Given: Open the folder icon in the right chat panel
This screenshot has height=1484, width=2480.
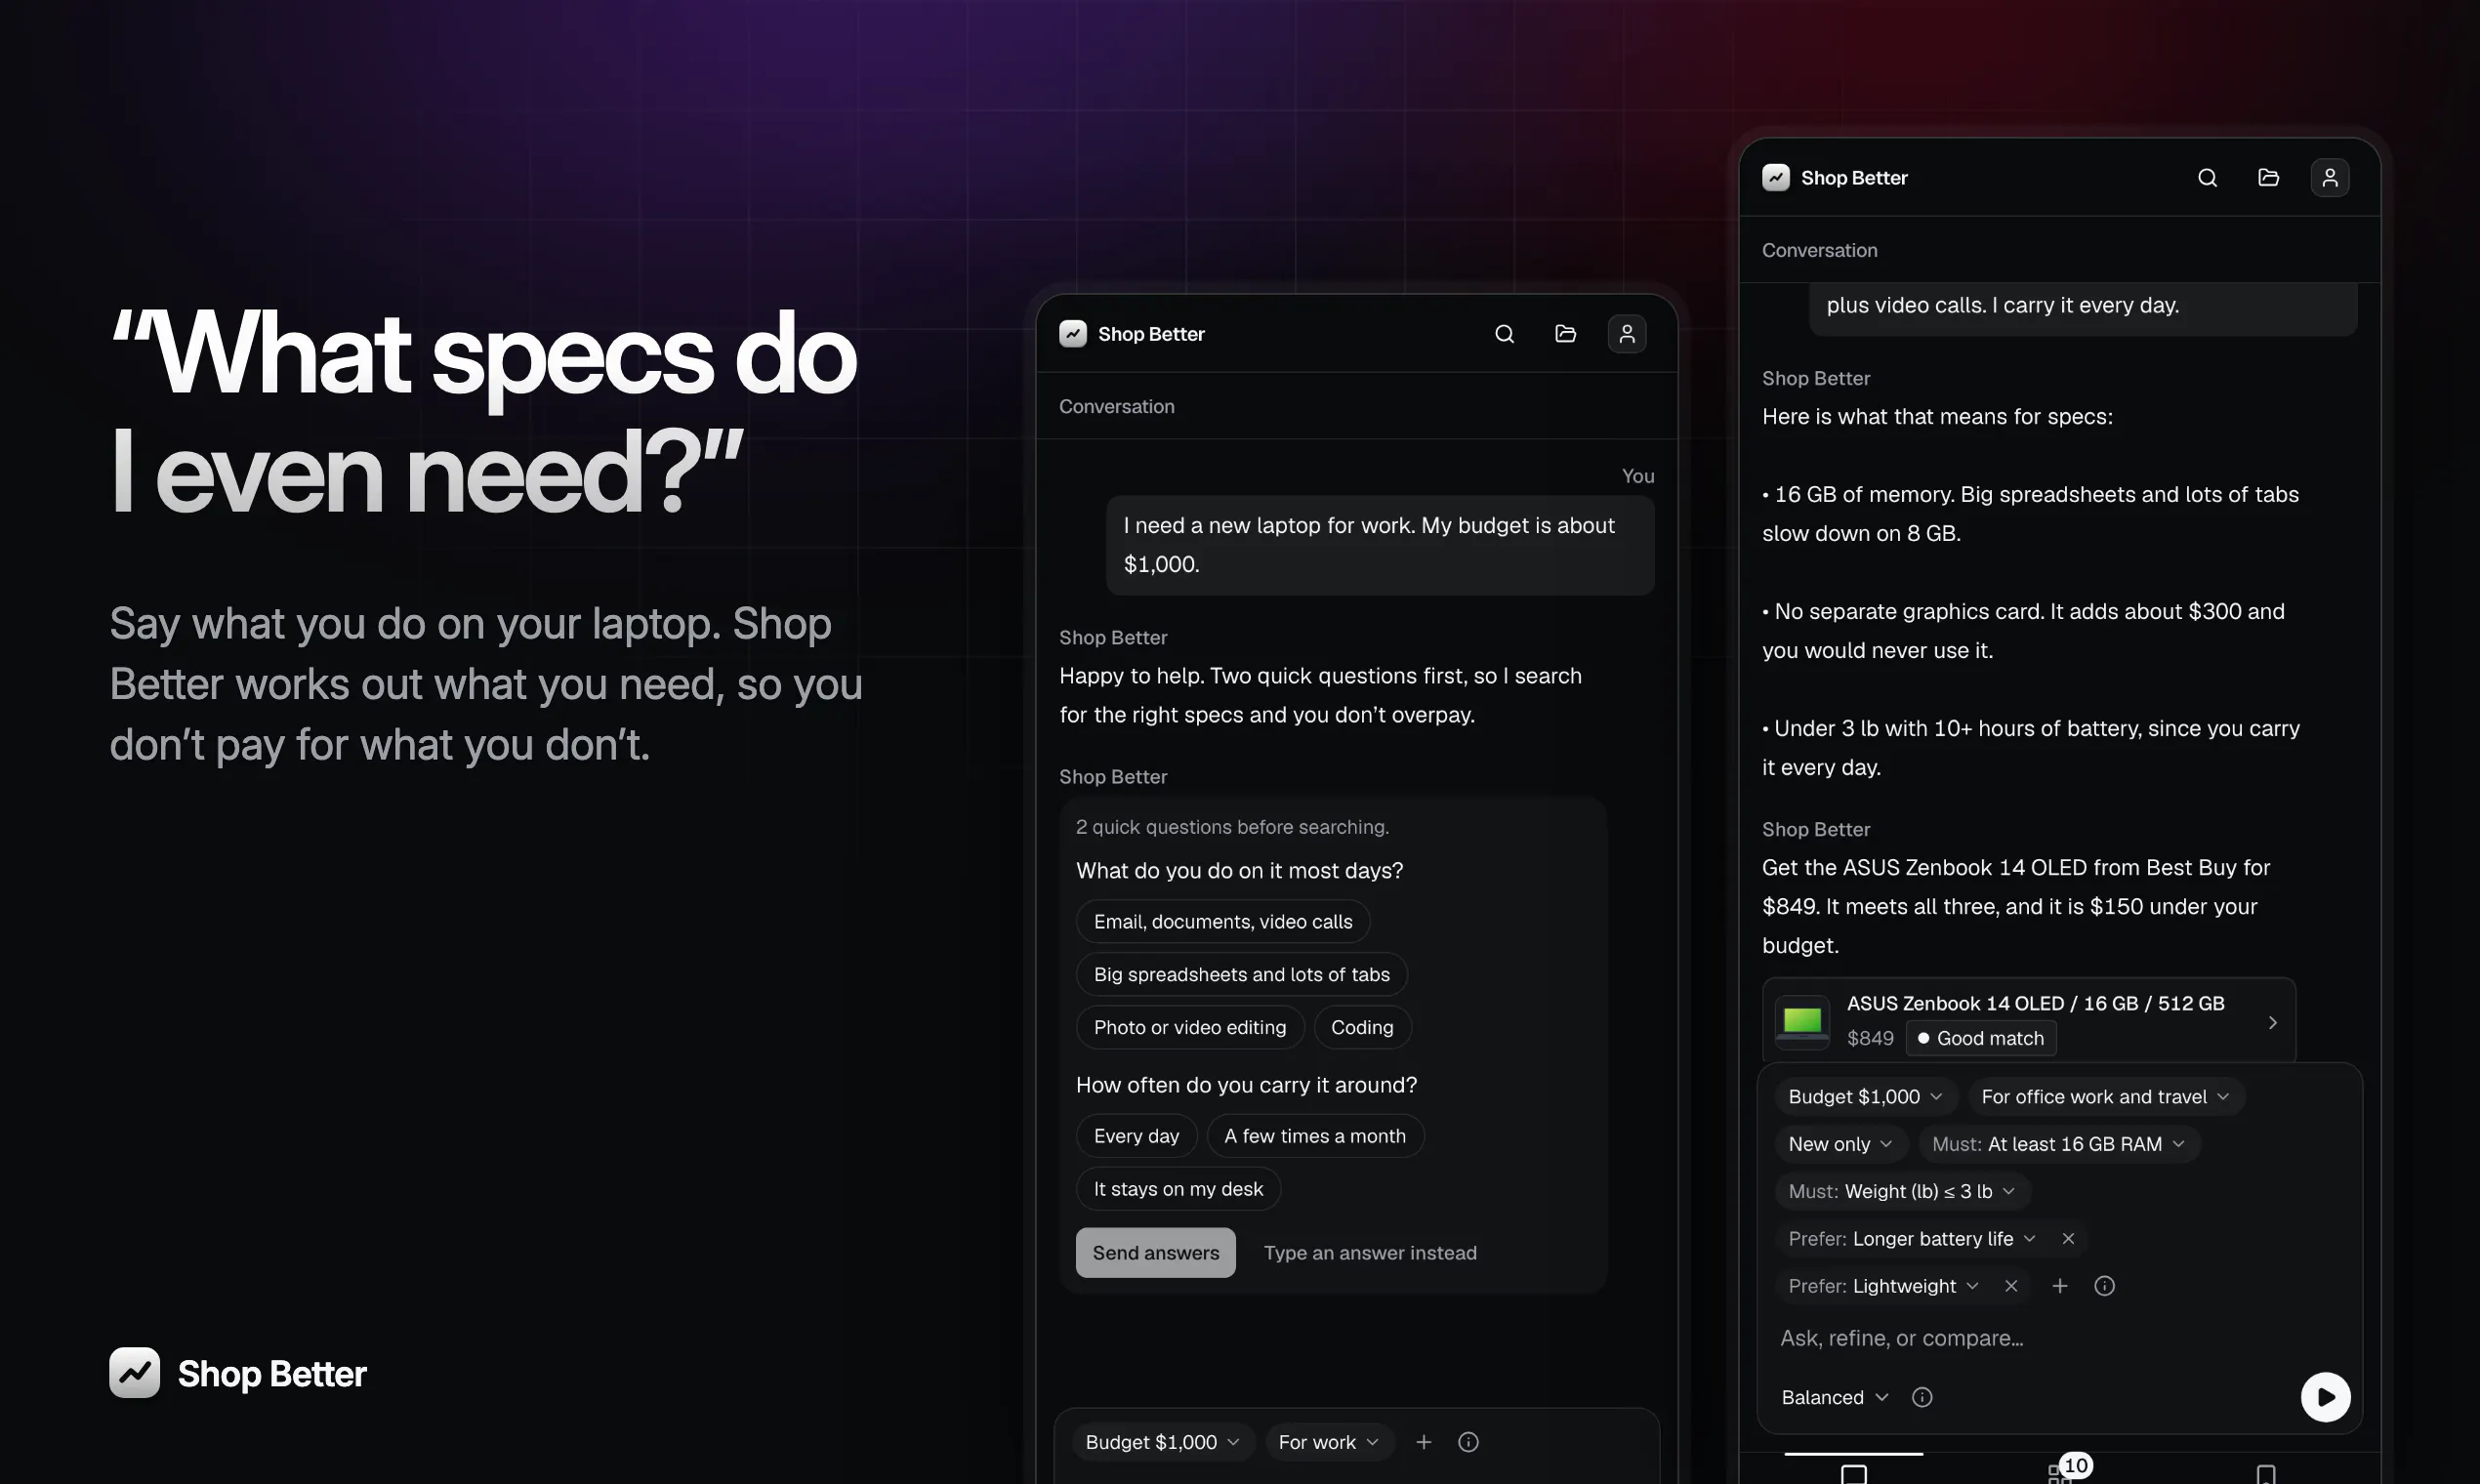Looking at the screenshot, I should tap(2269, 178).
